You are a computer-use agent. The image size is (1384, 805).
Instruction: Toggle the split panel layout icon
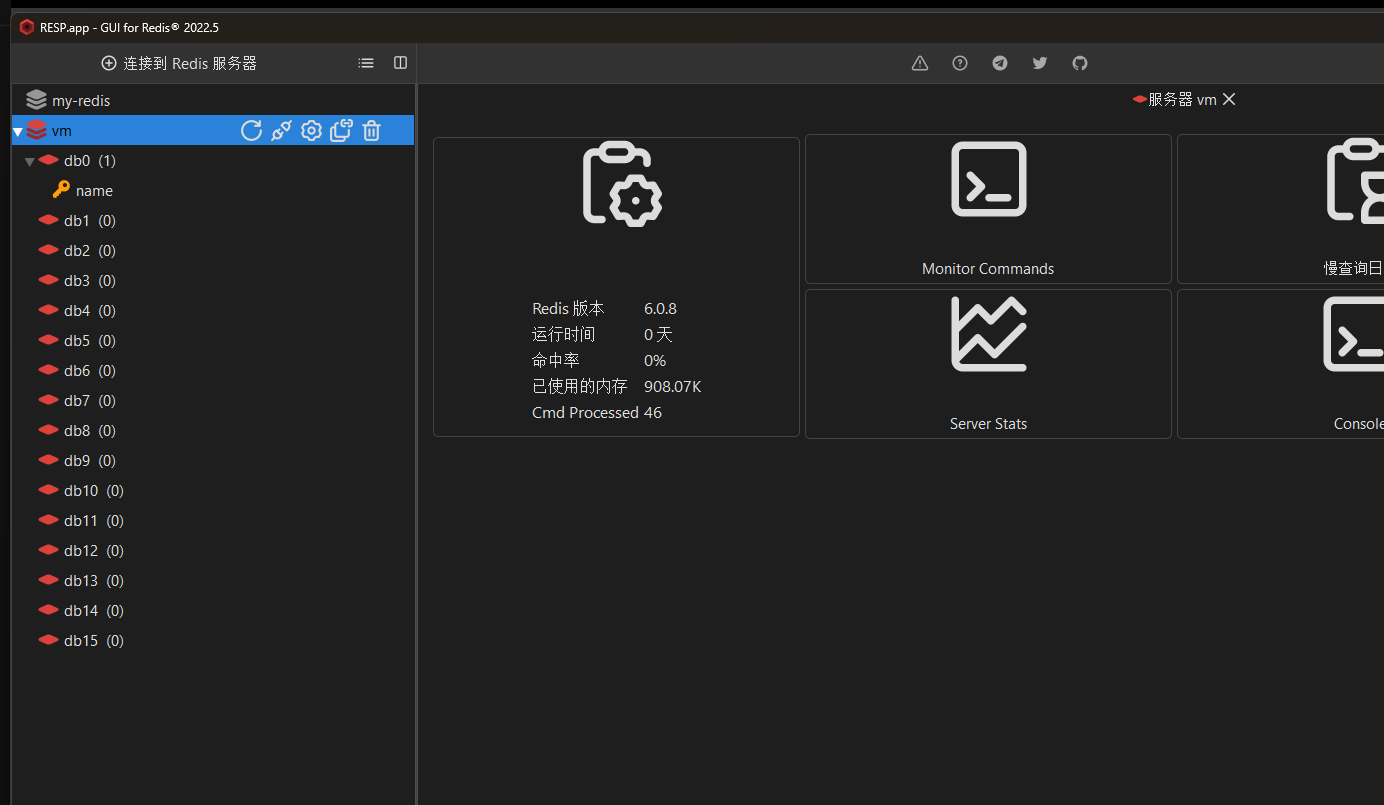point(400,63)
